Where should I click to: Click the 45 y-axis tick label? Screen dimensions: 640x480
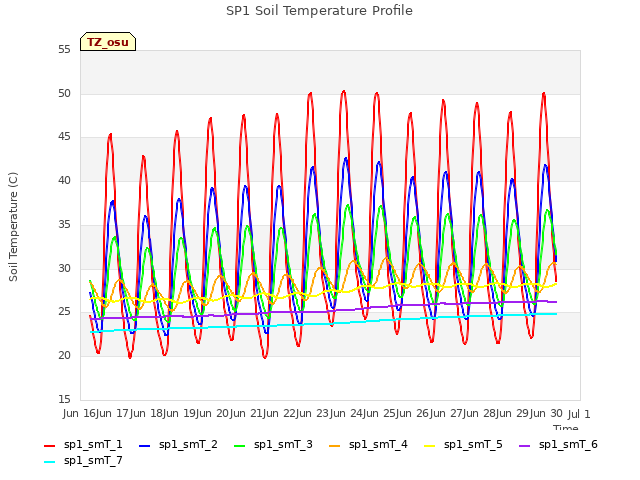64,137
